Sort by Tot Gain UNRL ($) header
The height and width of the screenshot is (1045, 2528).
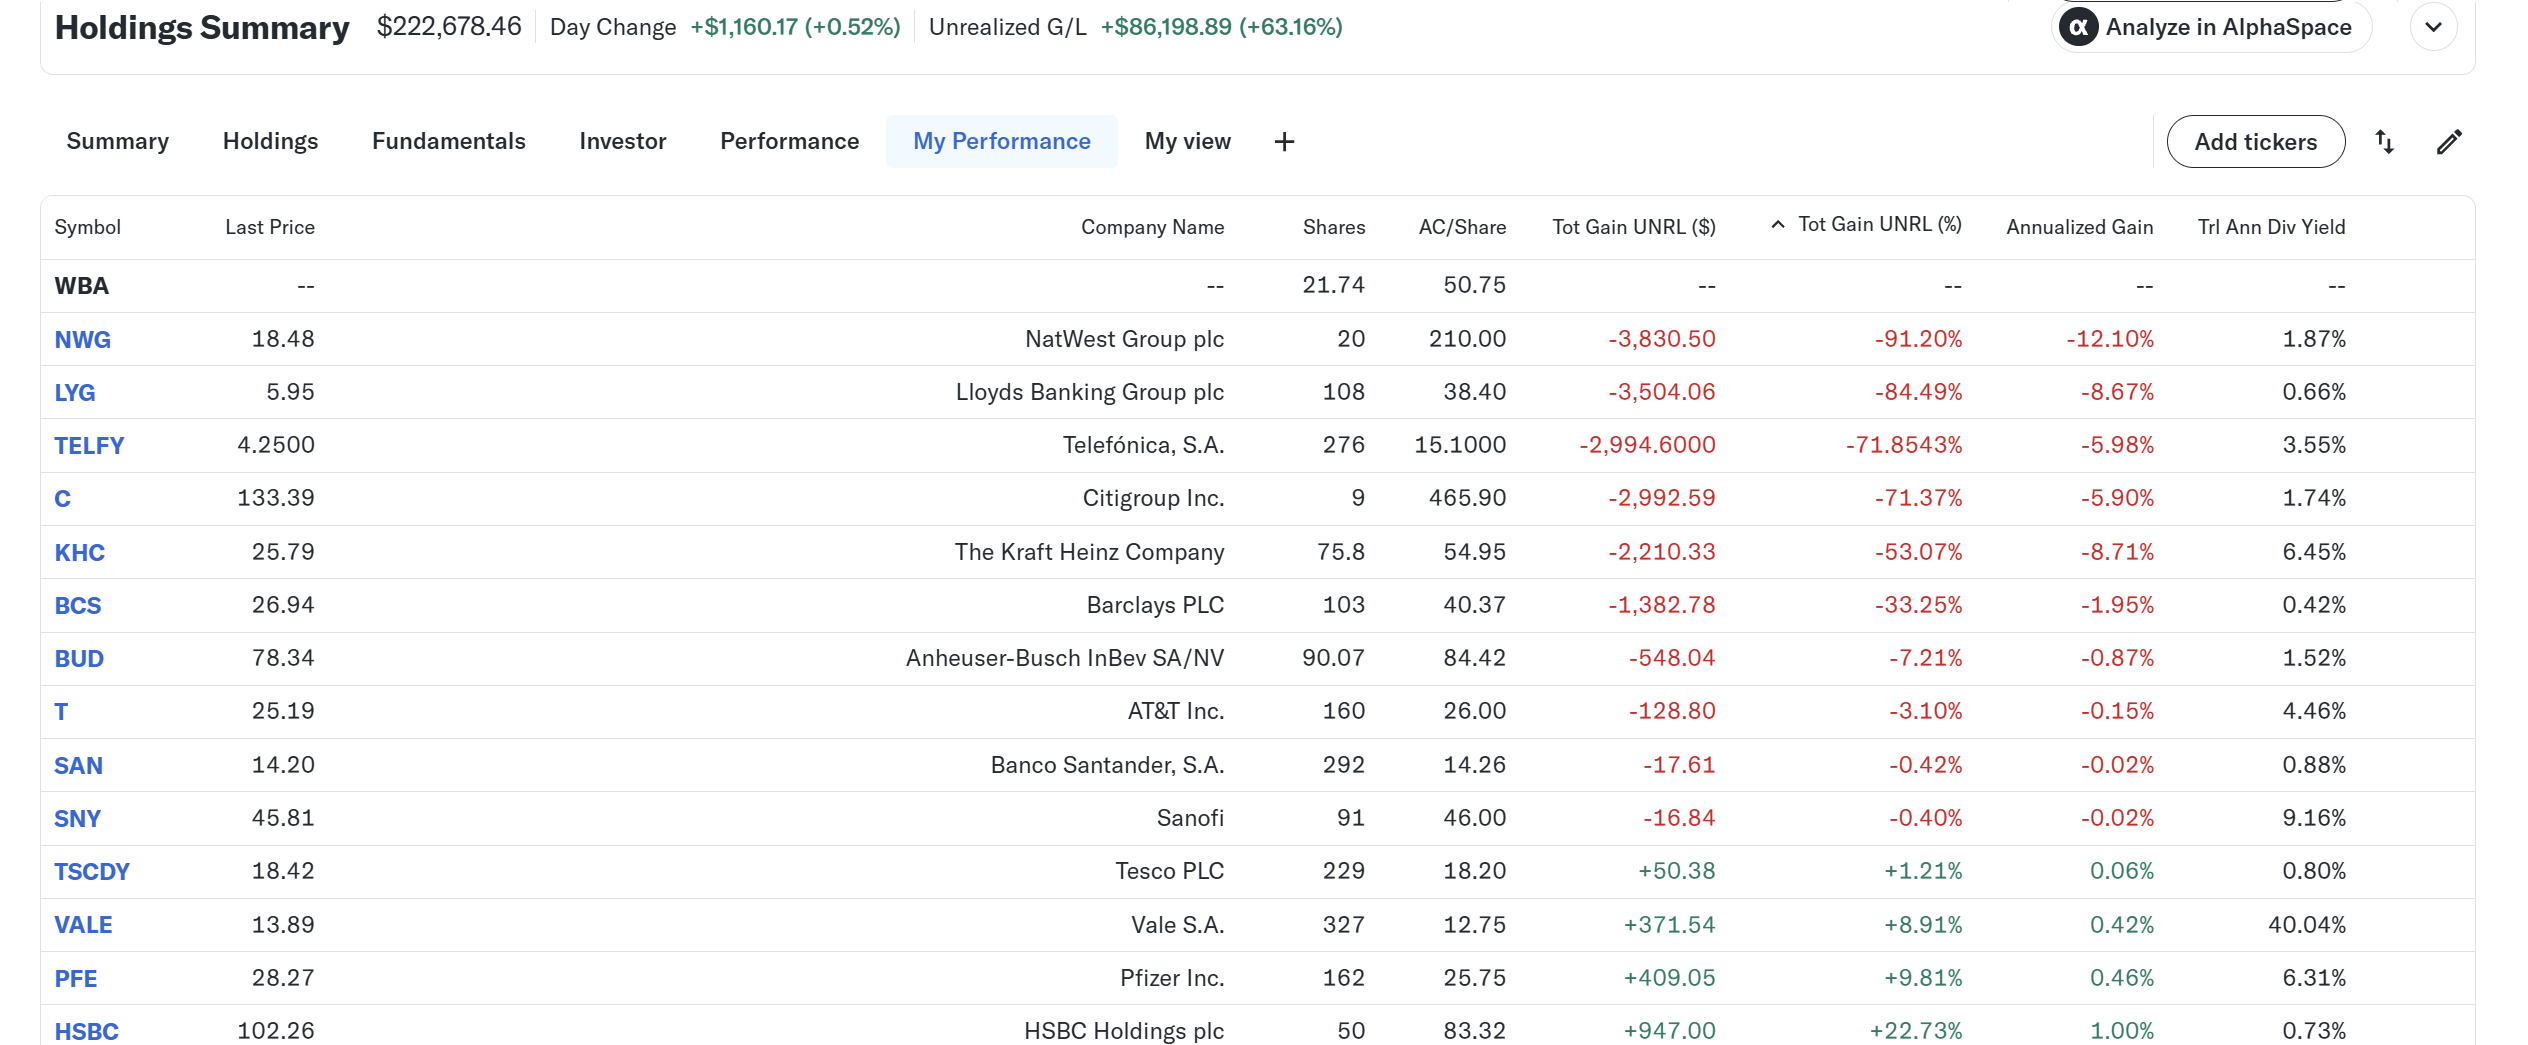coord(1633,227)
